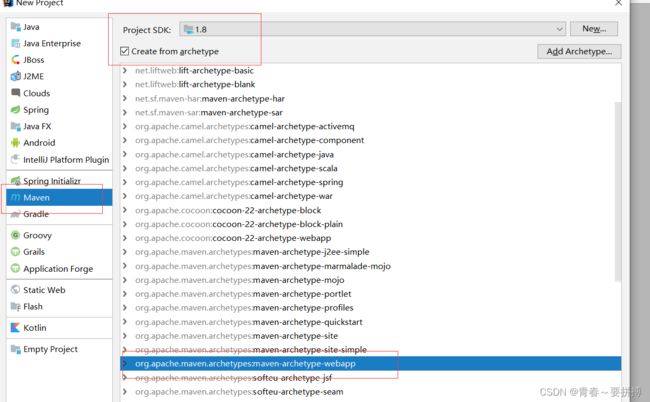Select Static Web project type label
This screenshot has width=650, height=402.
(x=44, y=290)
